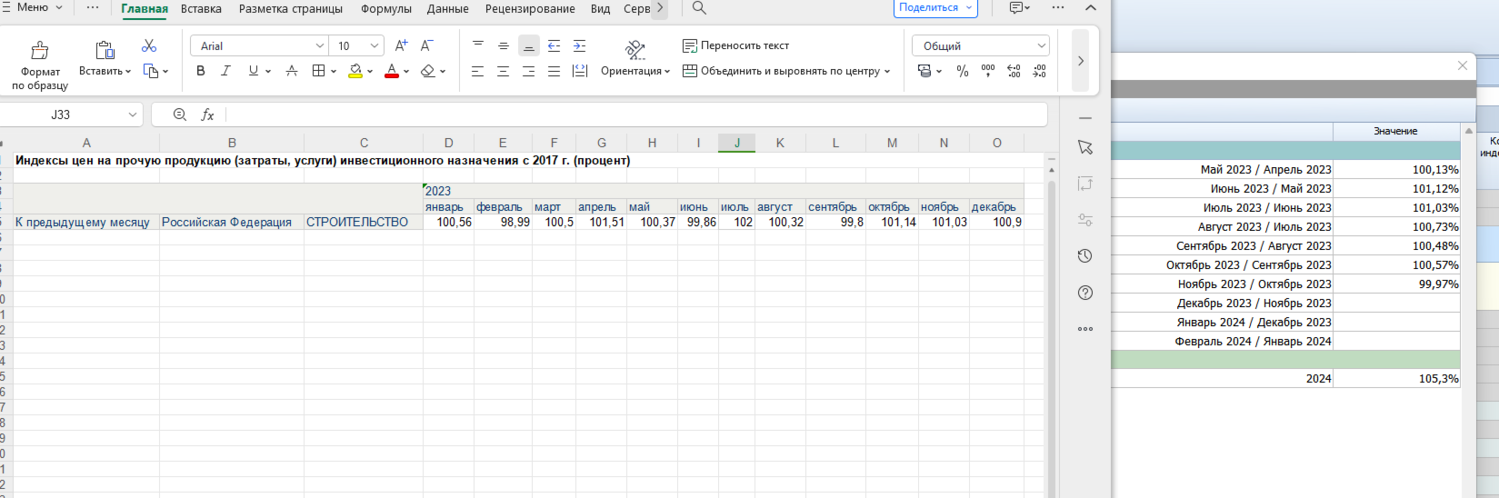Apply the thousands separator format

point(988,71)
